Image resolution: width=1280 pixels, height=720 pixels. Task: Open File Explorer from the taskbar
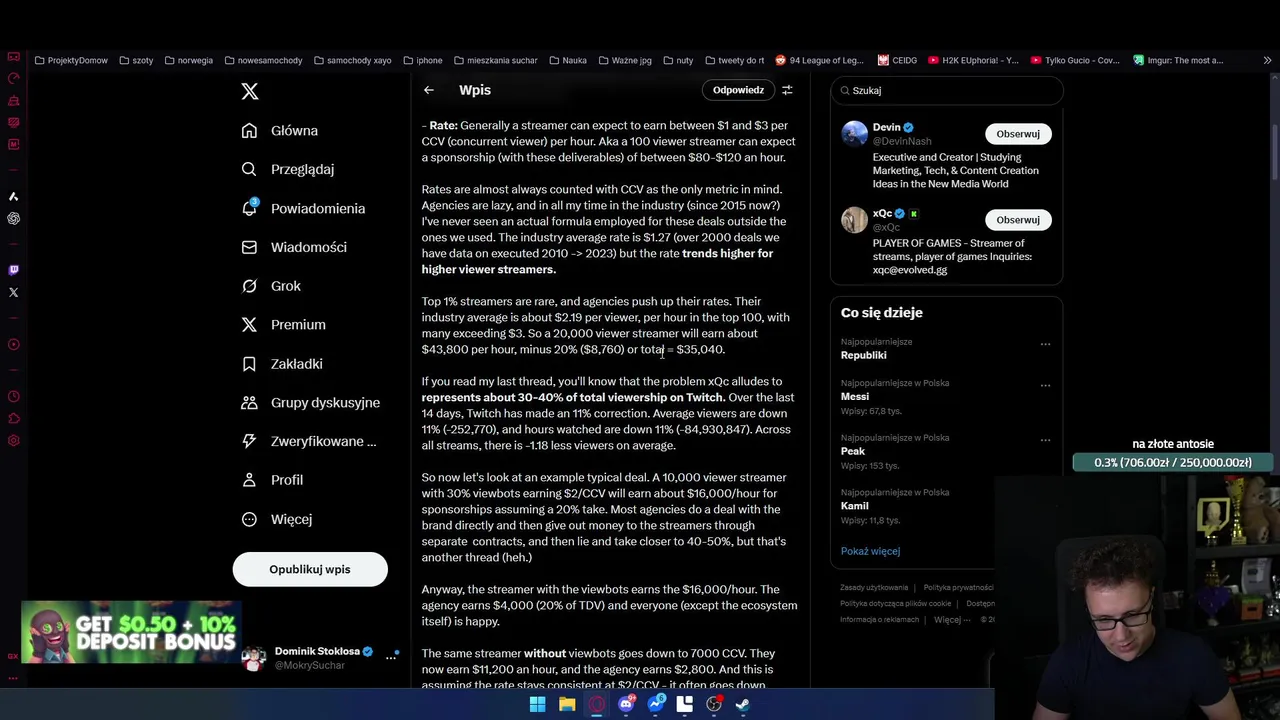click(567, 704)
